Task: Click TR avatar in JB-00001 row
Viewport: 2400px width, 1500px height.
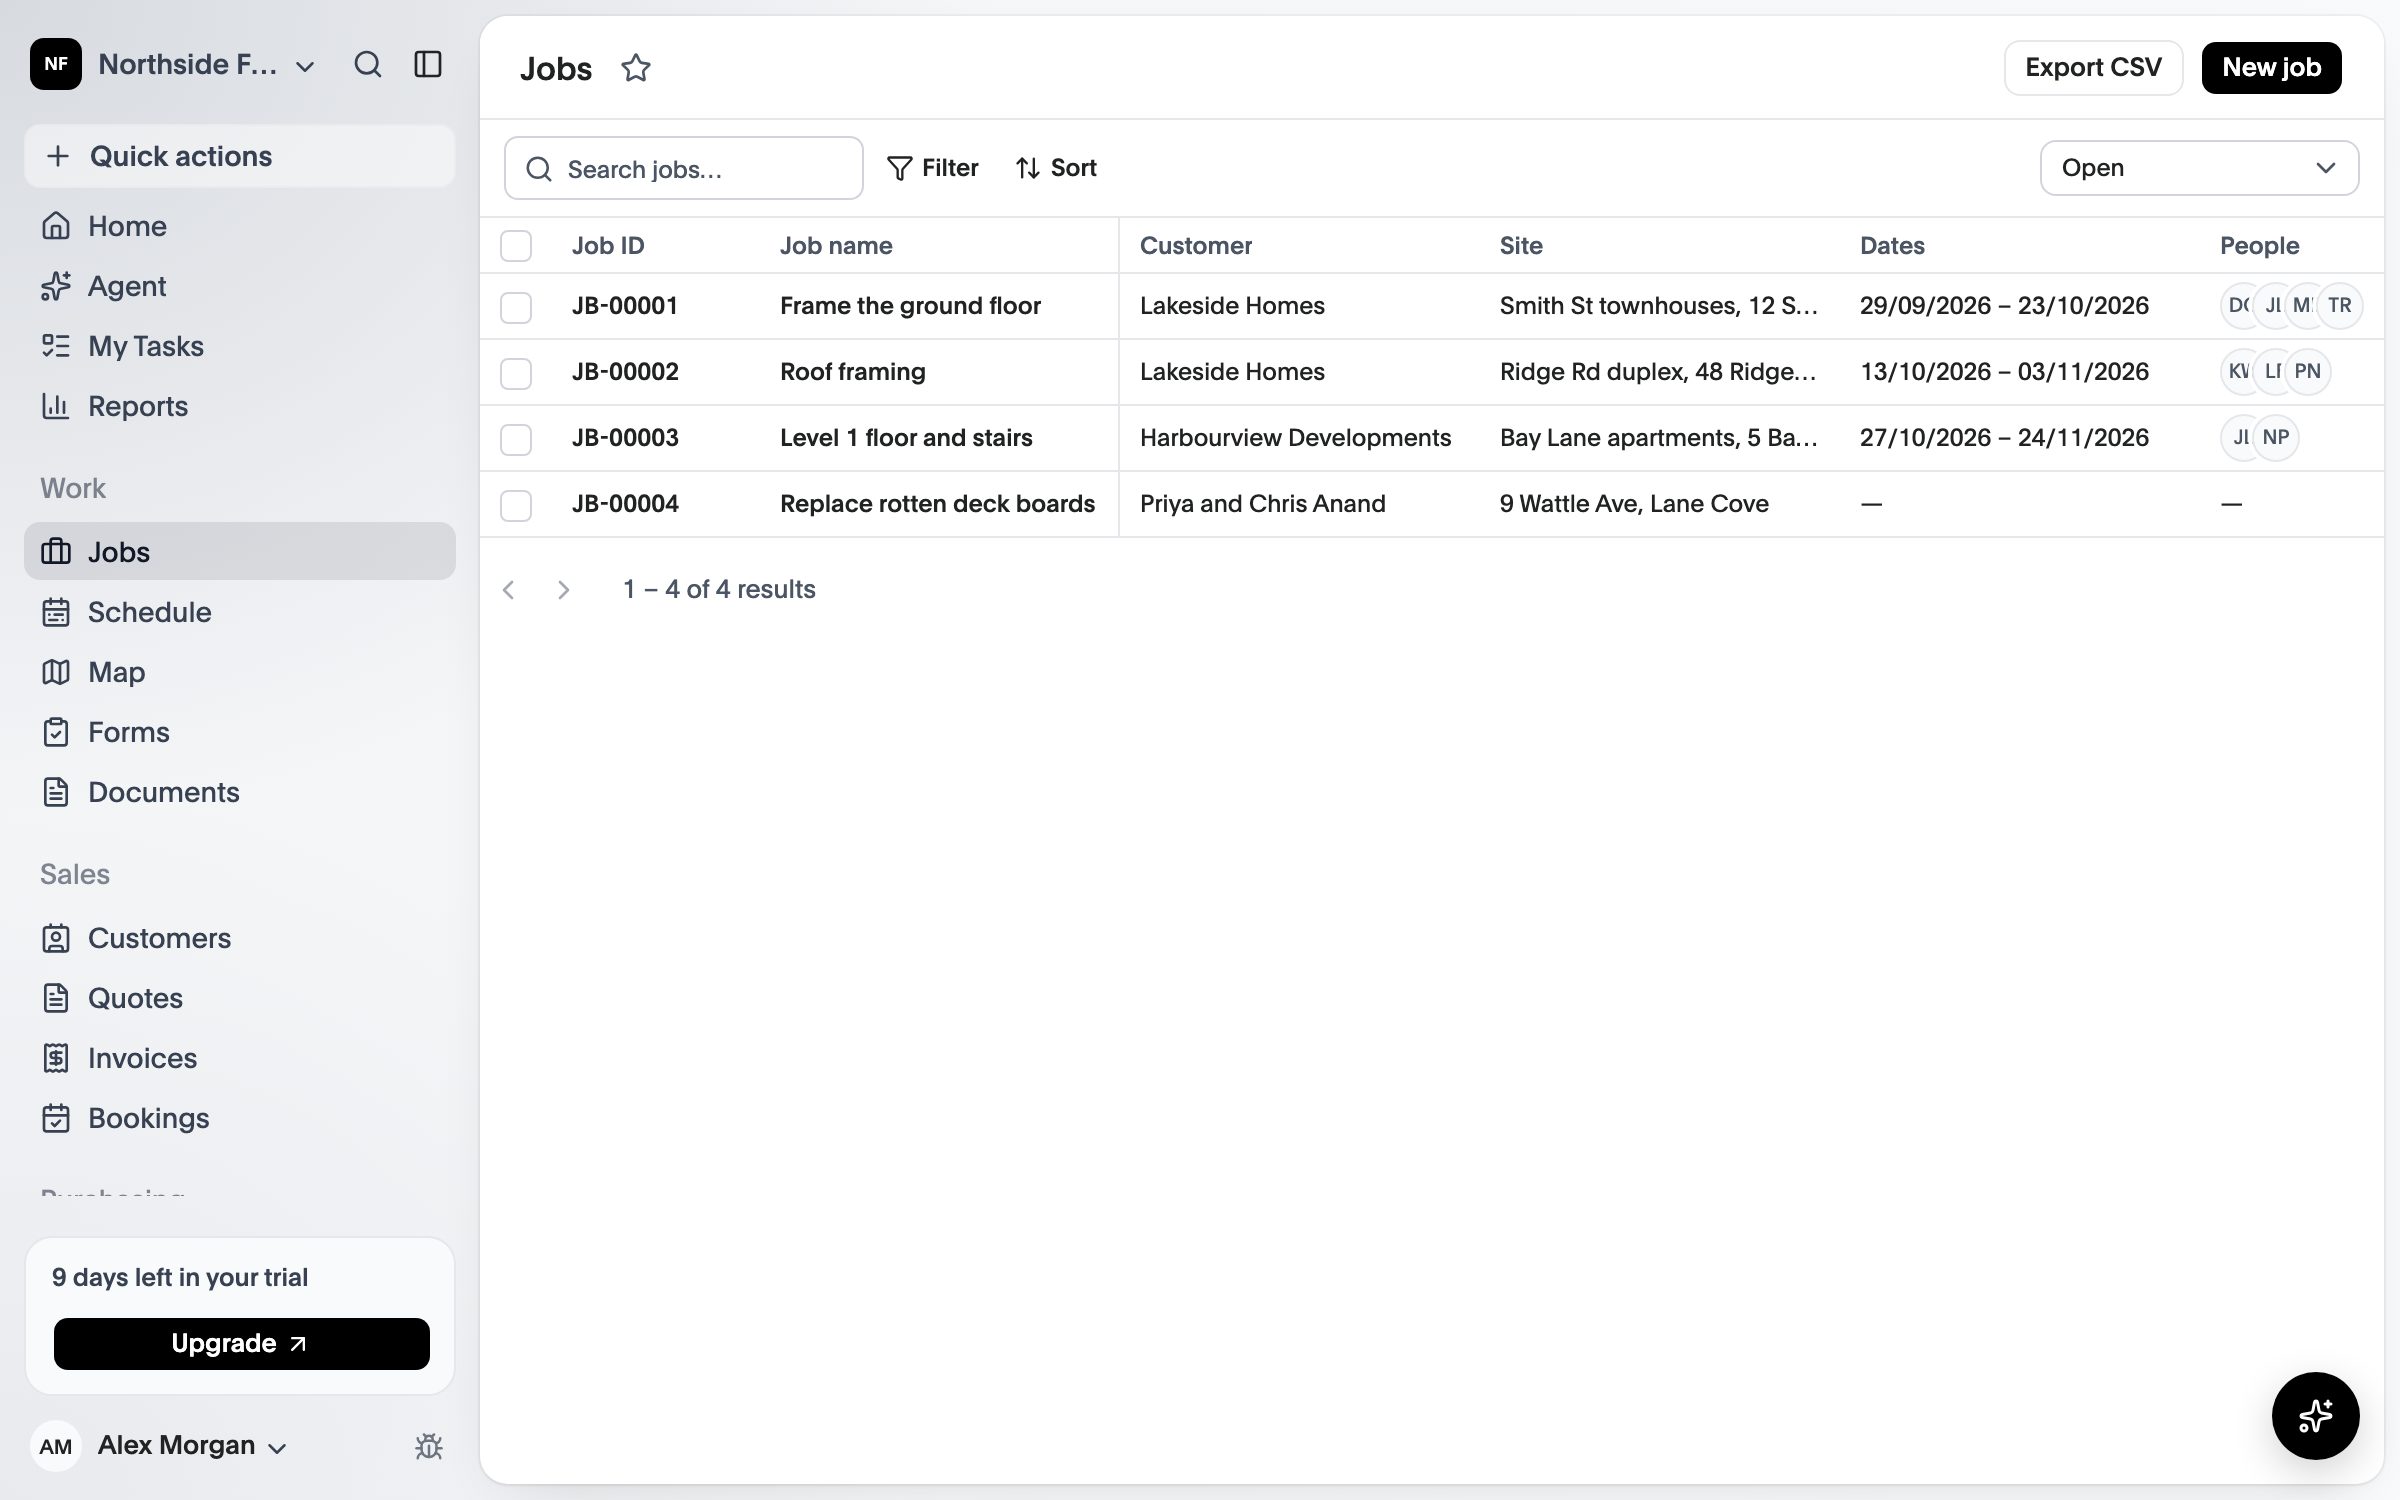Action: [x=2340, y=306]
